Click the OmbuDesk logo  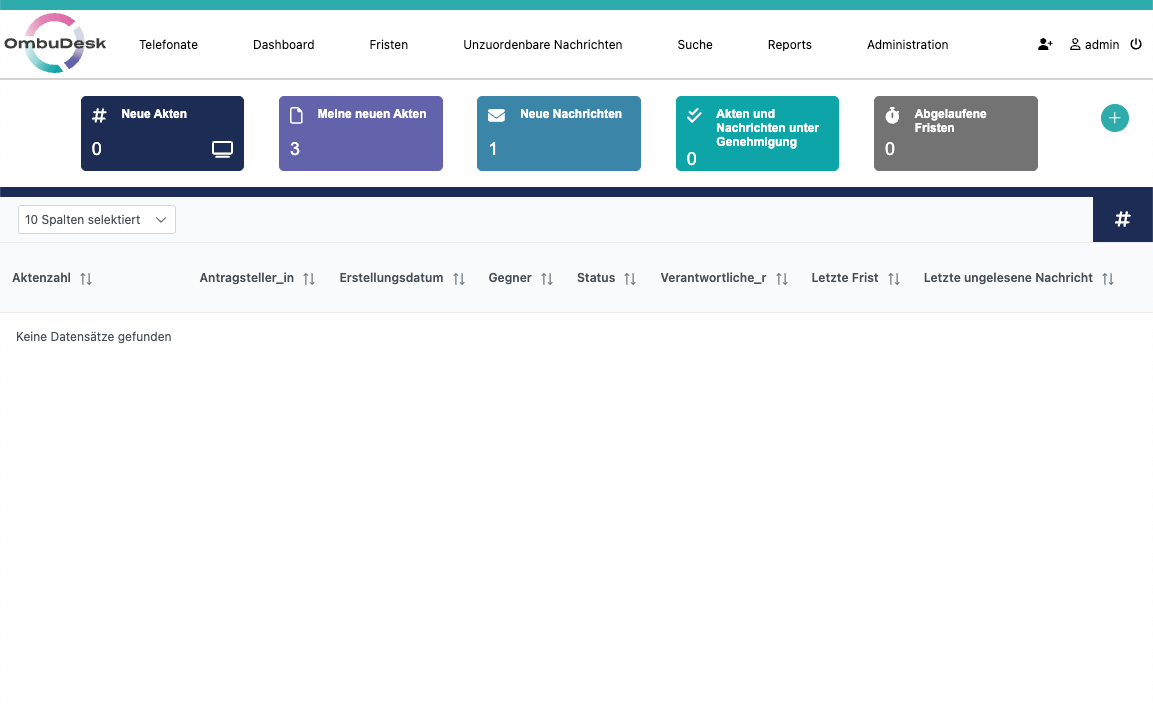(55, 43)
